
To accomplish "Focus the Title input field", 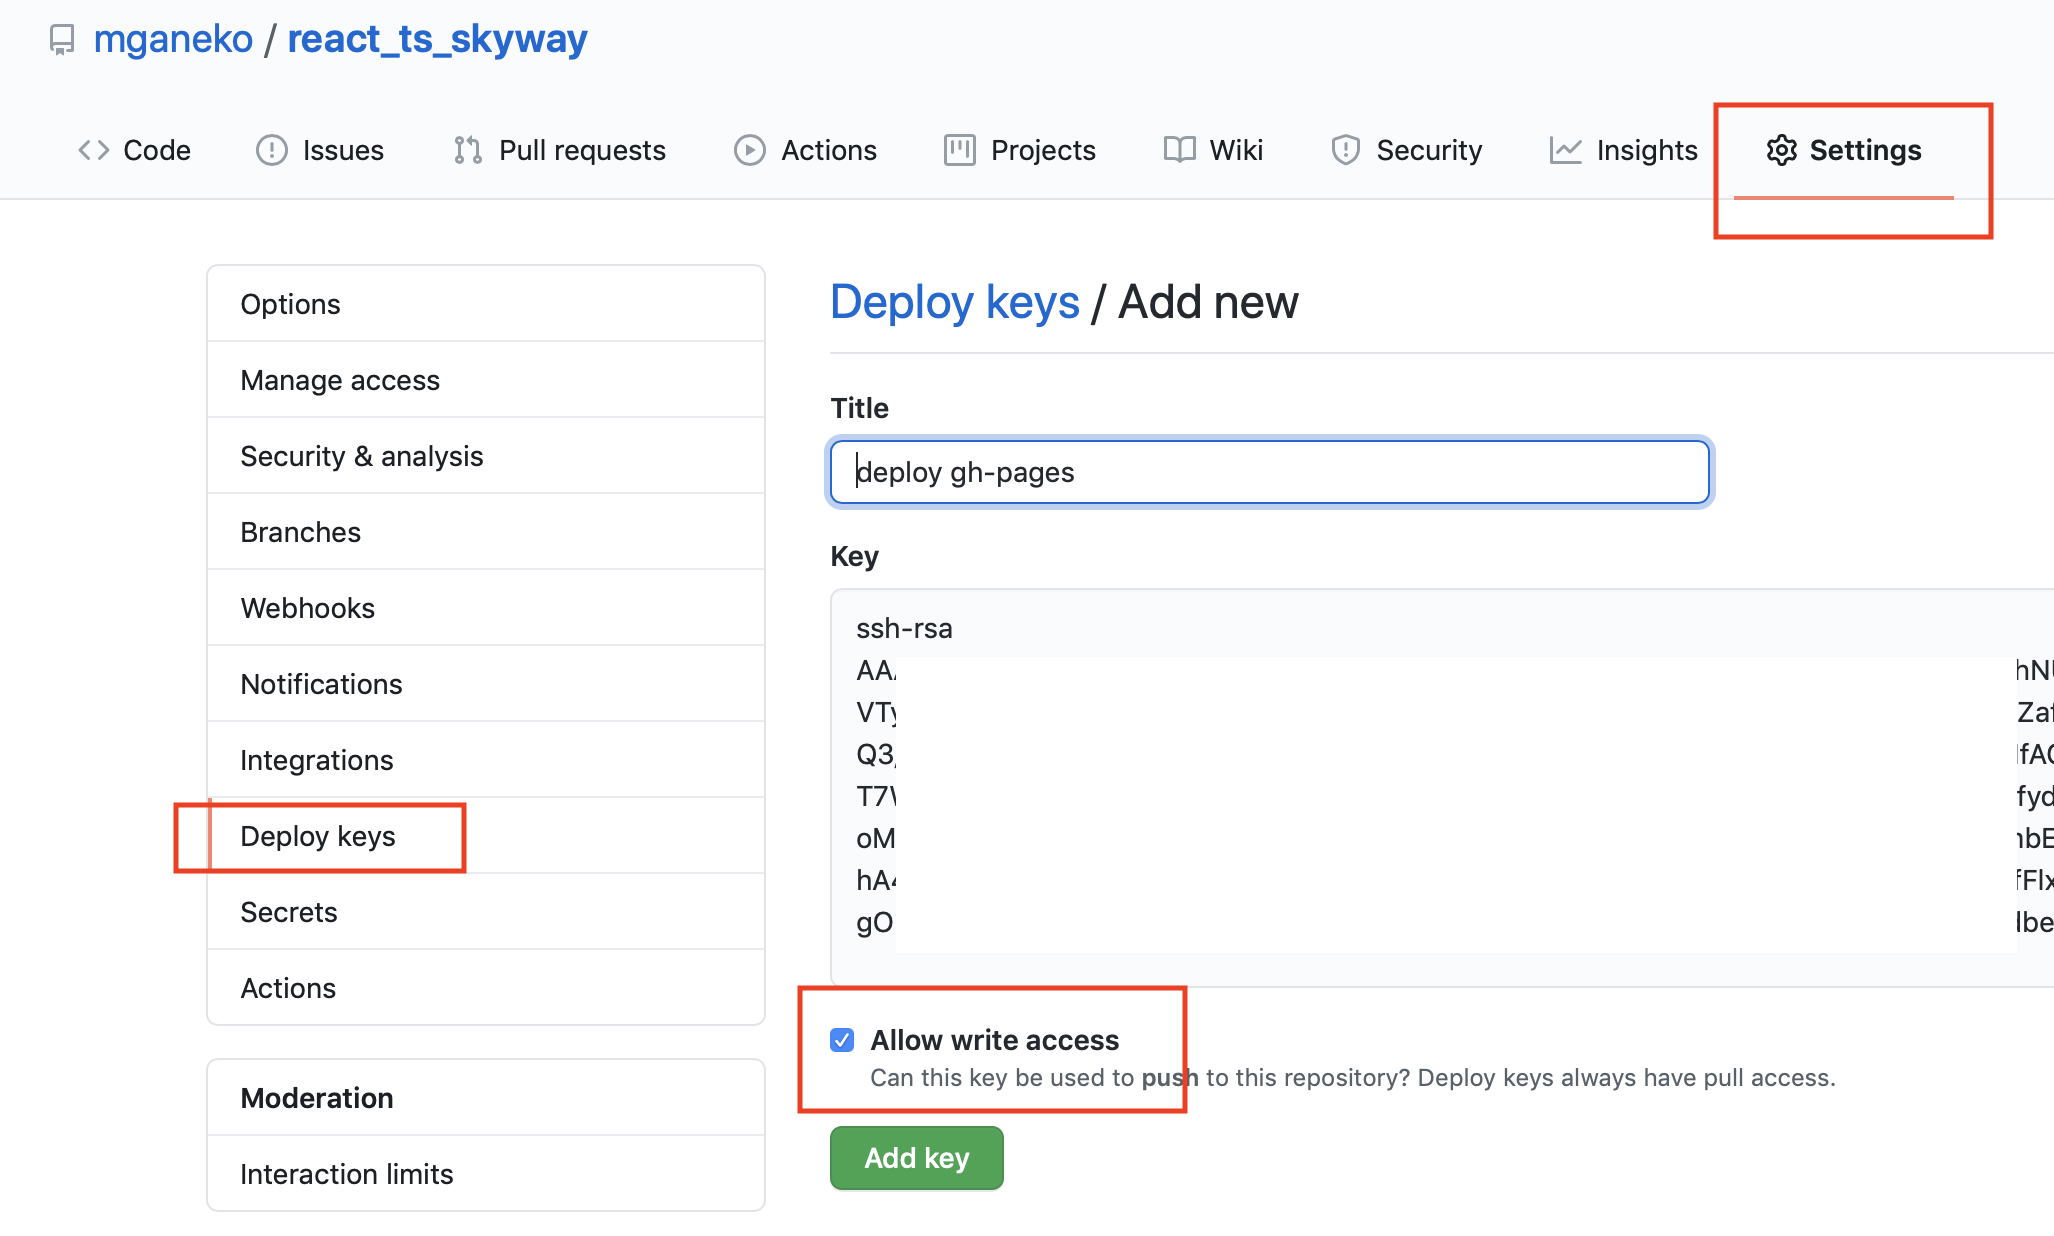I will [1270, 472].
